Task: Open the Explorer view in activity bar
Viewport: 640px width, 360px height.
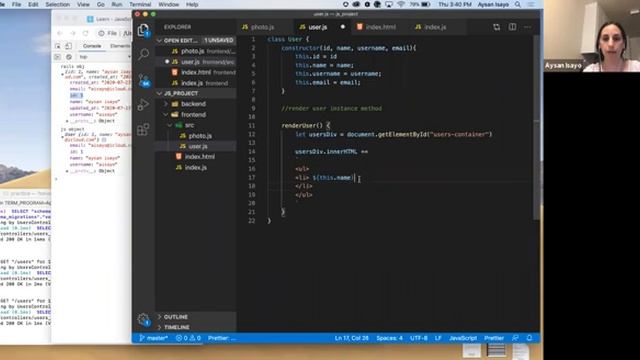Action: [x=143, y=30]
